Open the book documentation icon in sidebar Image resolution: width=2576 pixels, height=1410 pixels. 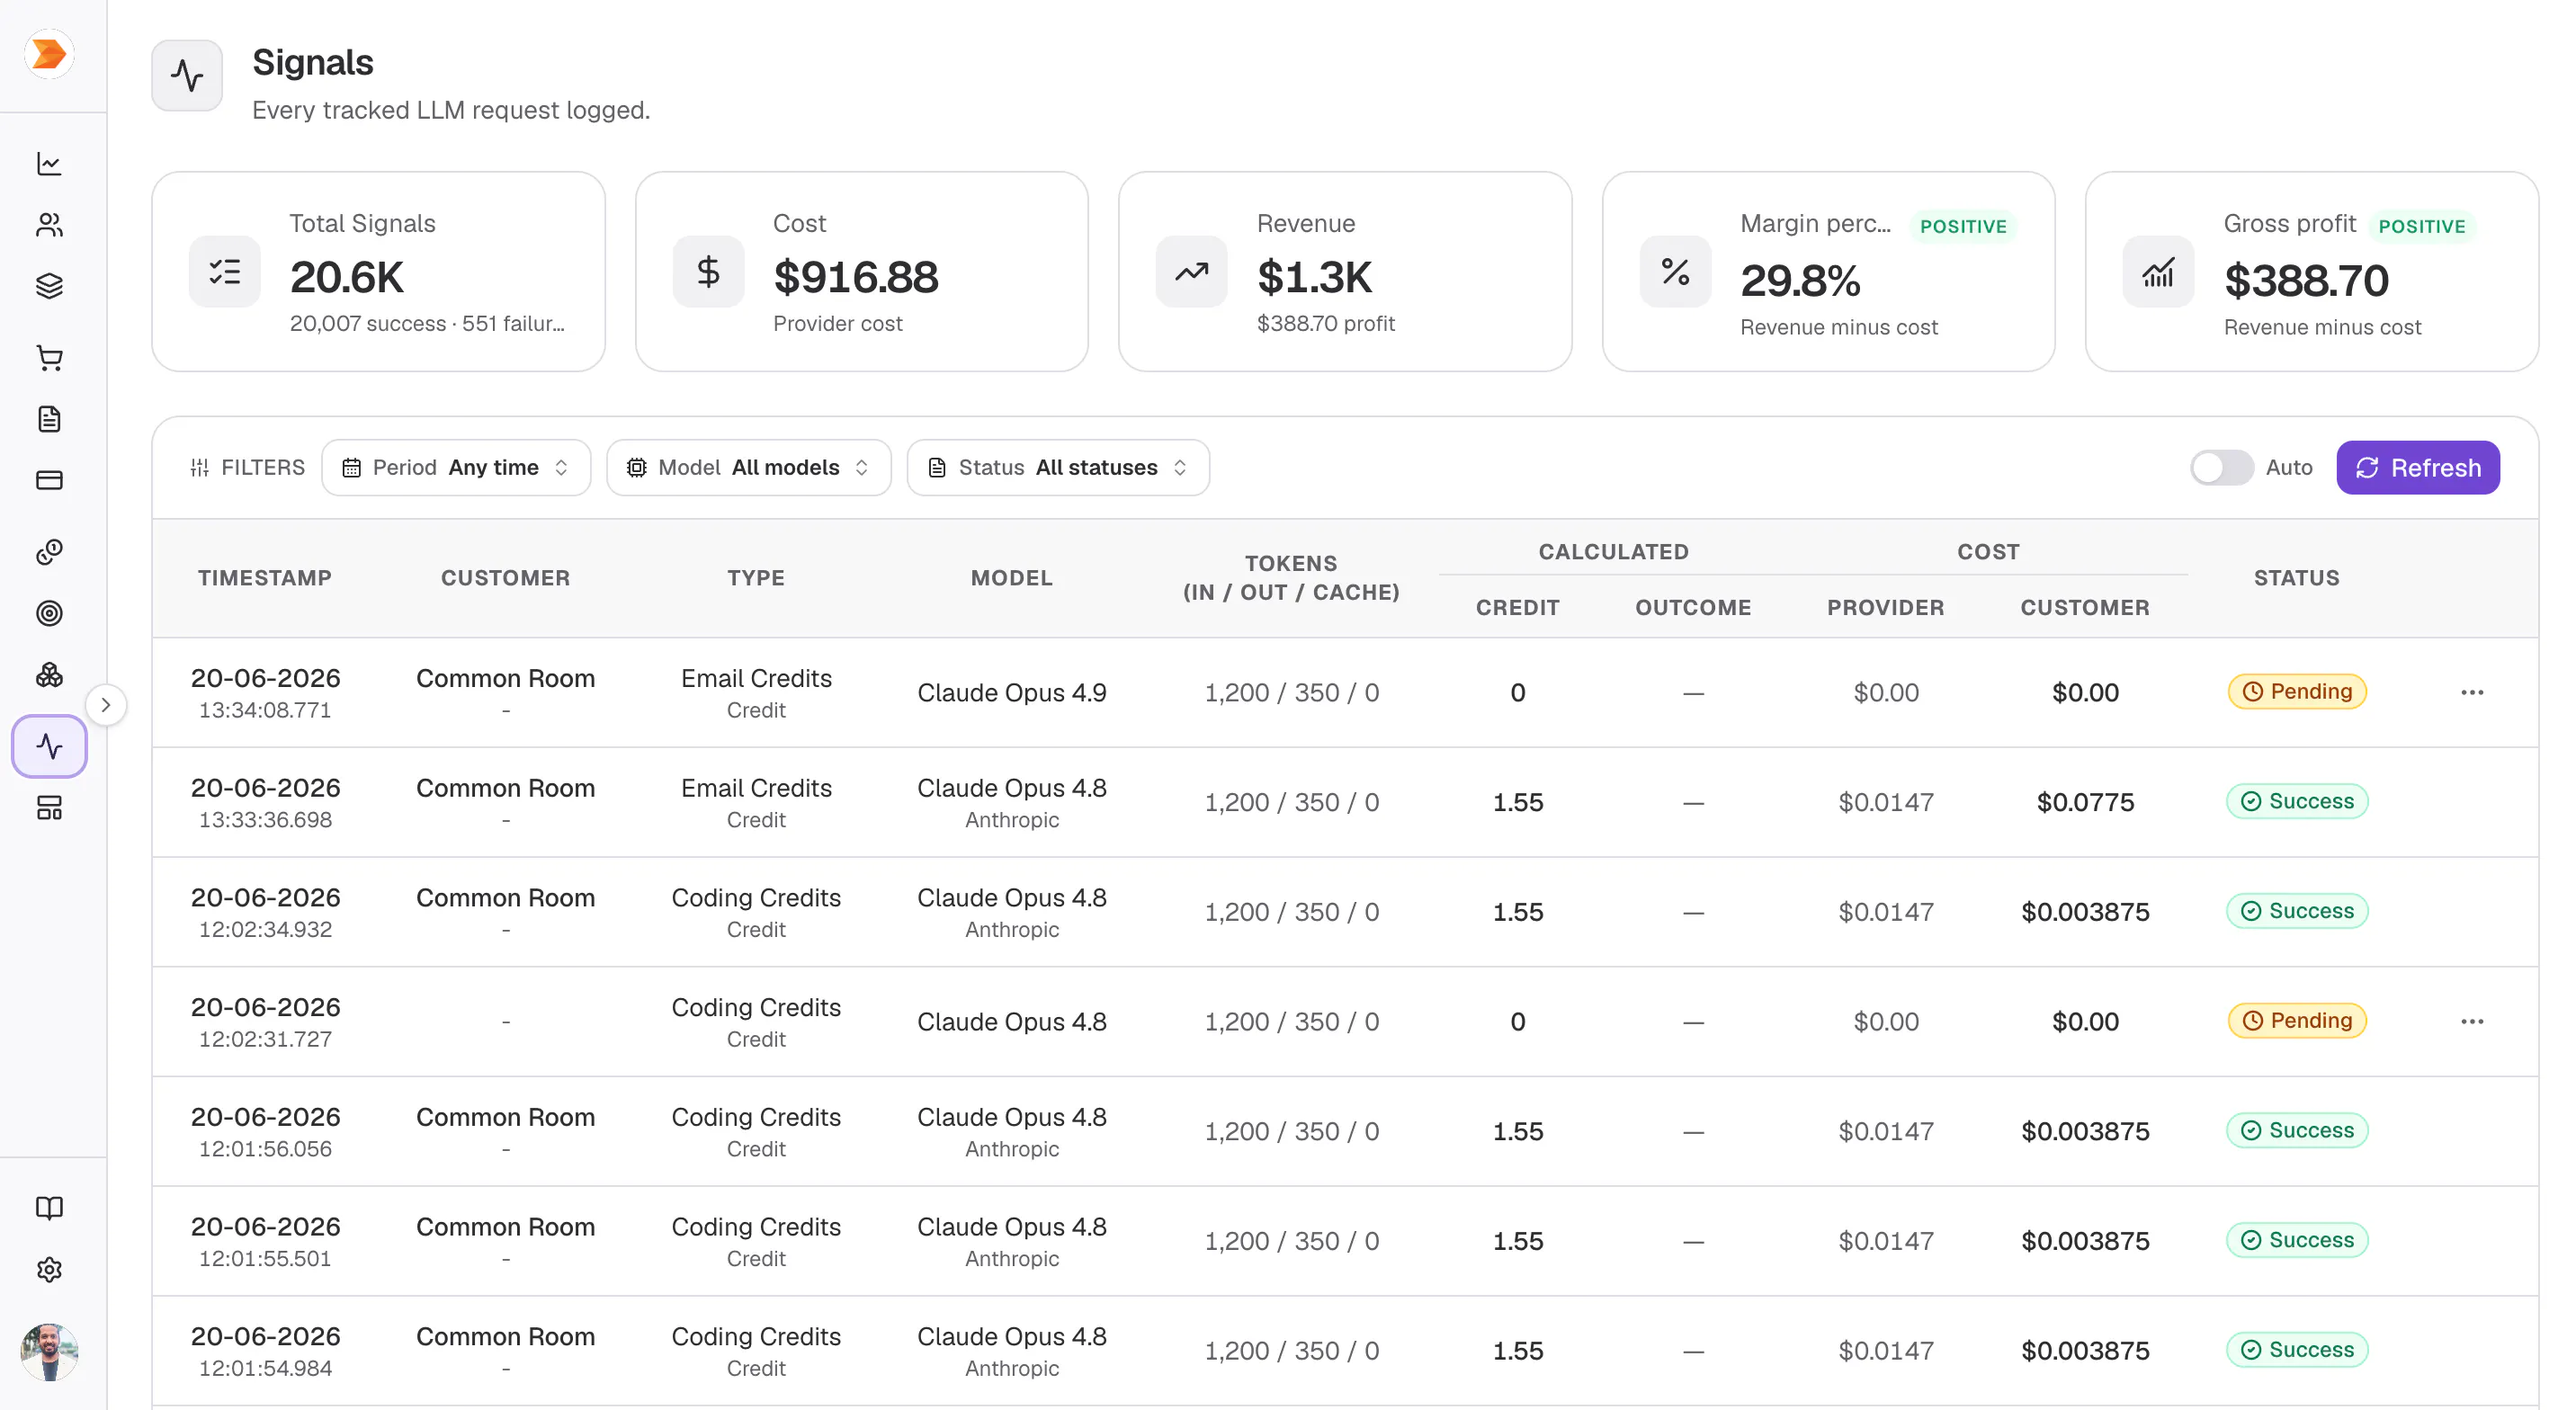(49, 1208)
